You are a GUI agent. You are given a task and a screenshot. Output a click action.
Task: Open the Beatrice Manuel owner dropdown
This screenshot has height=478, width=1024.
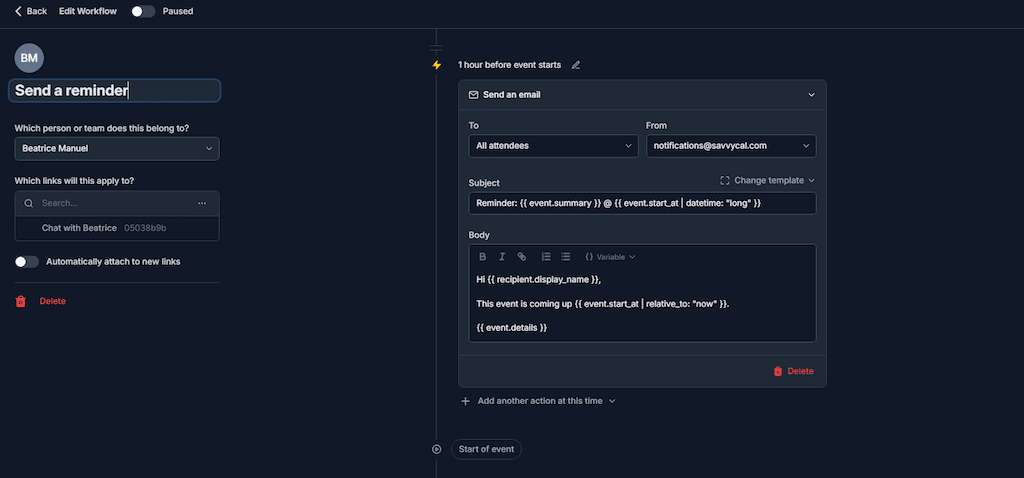tap(117, 149)
